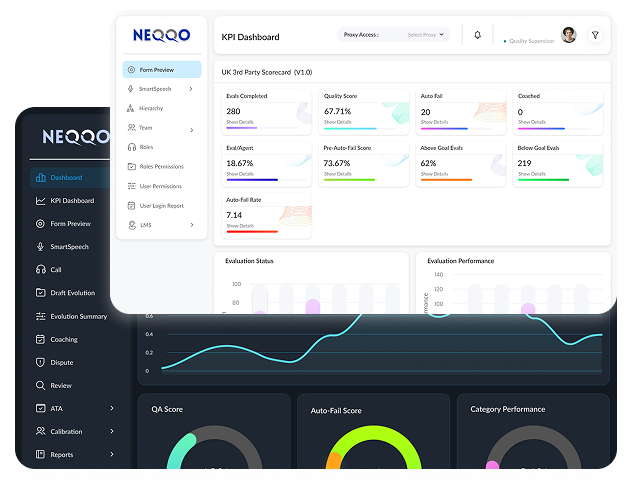
Task: Click the "67.71%" Quality Score value
Action: point(338,111)
